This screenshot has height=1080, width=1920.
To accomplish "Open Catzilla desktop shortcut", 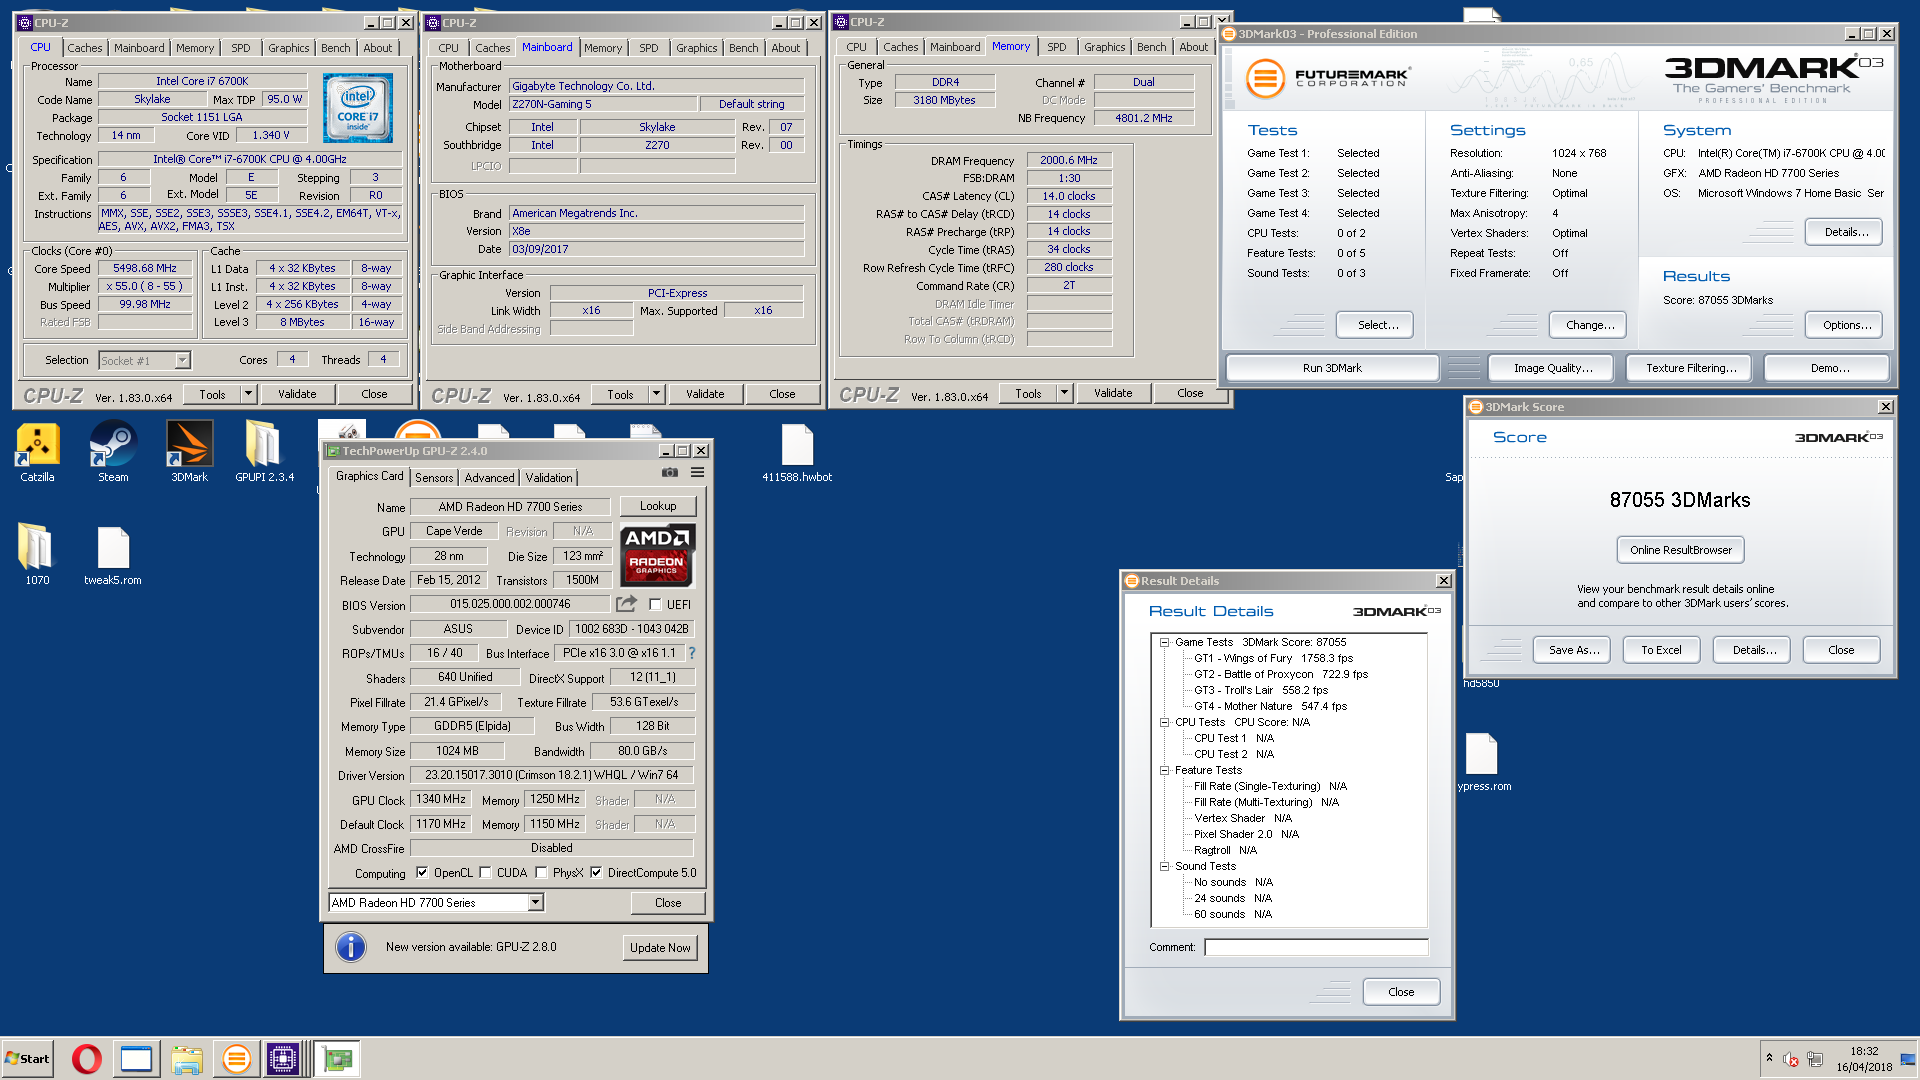I will 38,452.
